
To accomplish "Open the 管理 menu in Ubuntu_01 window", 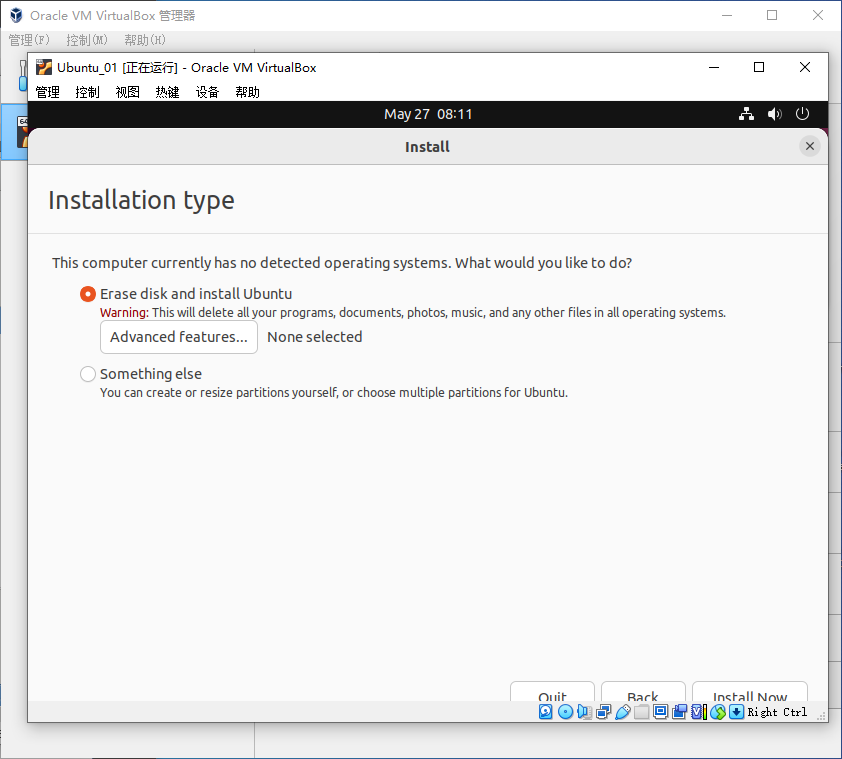I will [x=47, y=92].
